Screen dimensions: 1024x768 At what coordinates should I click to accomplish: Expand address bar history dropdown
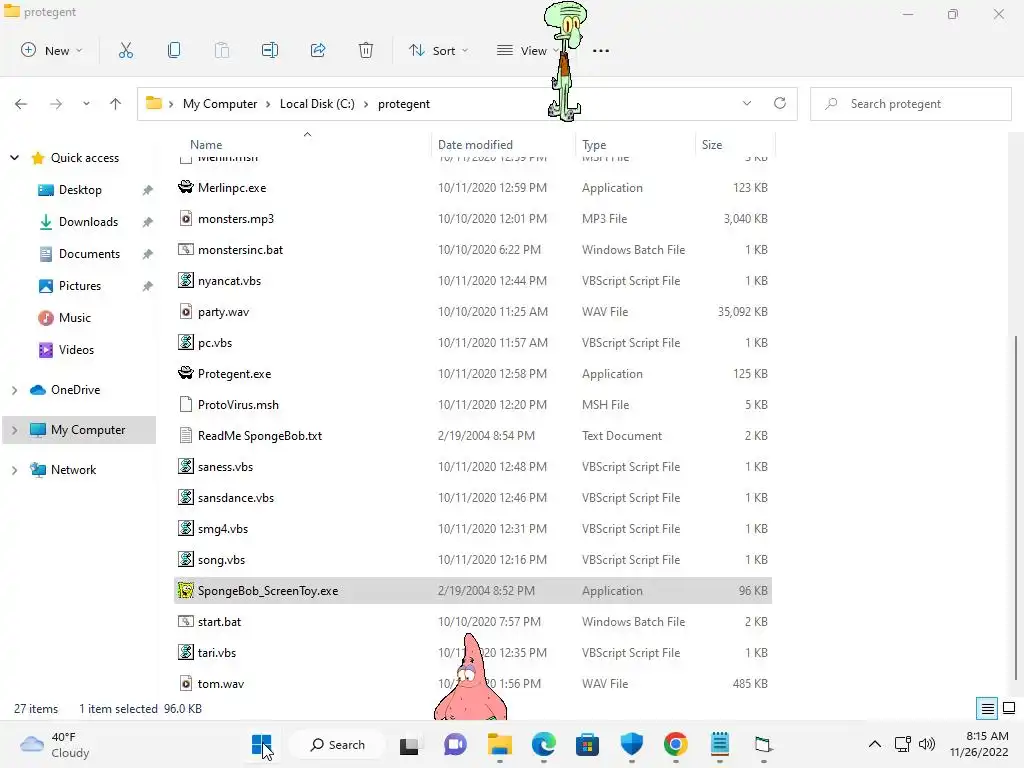[747, 103]
